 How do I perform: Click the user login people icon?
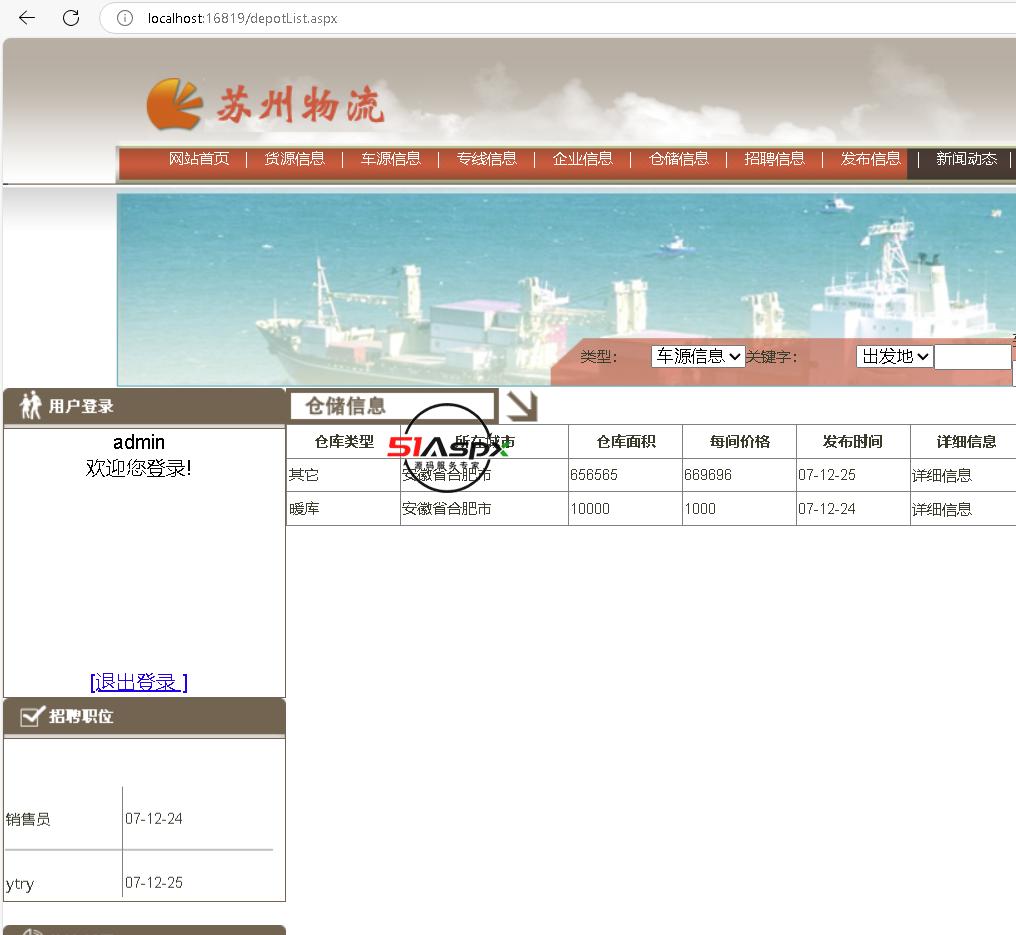tap(31, 406)
